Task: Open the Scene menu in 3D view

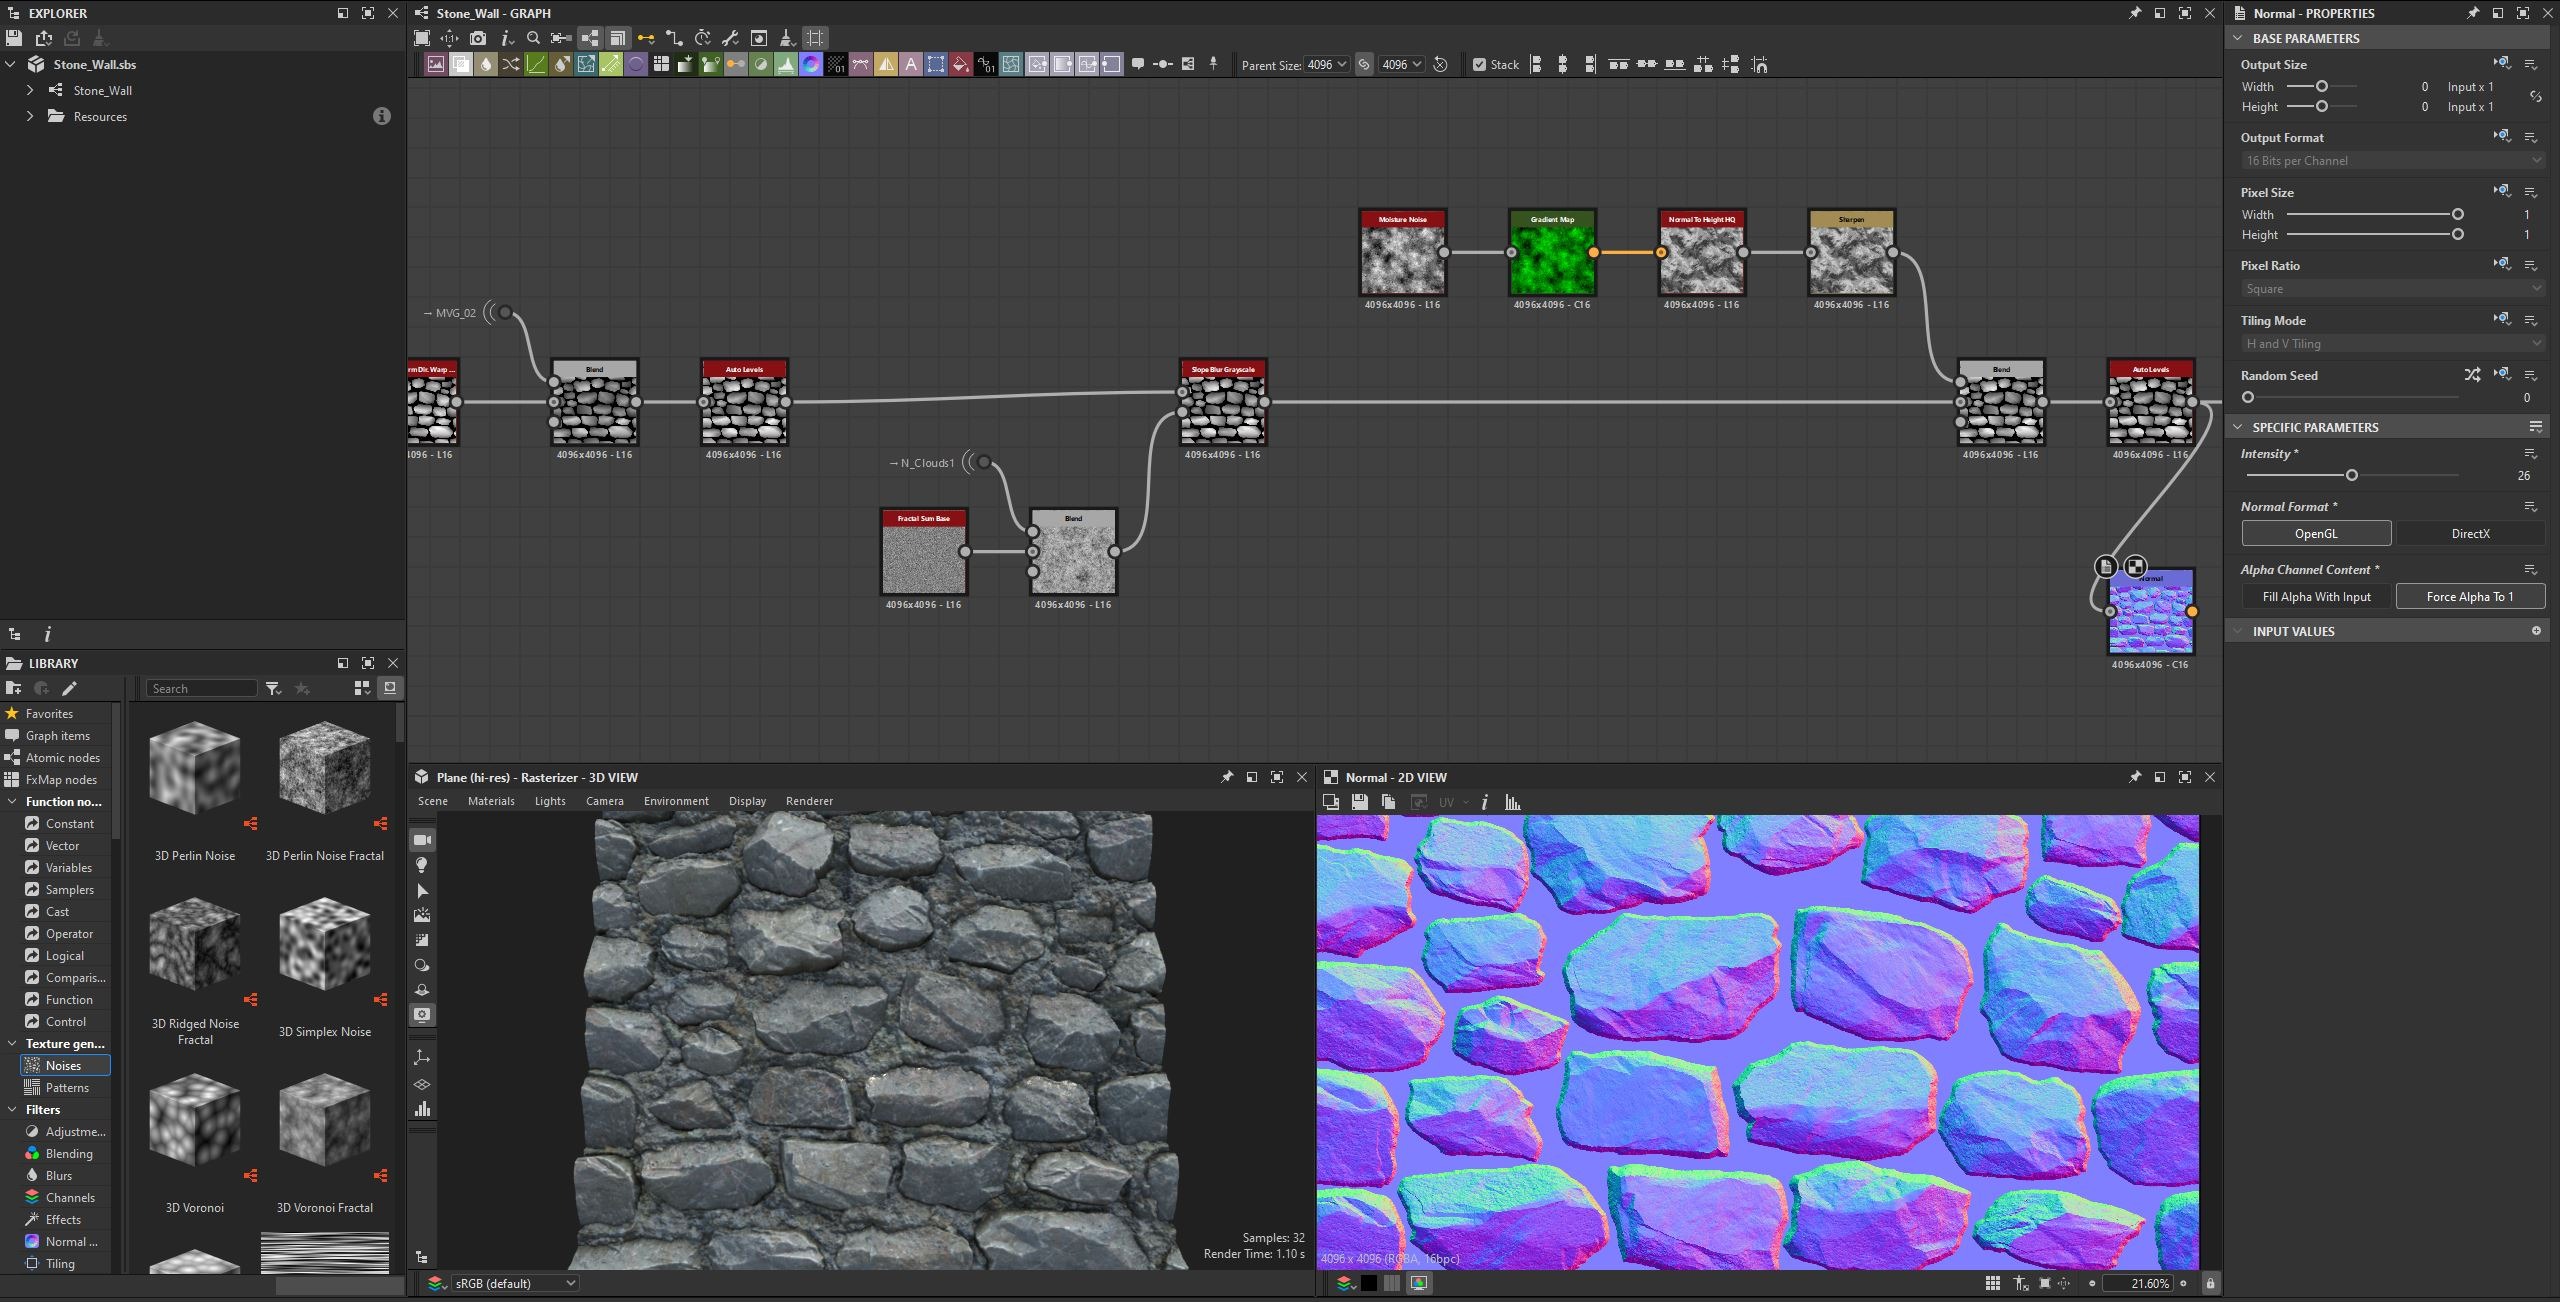Action: (x=432, y=801)
